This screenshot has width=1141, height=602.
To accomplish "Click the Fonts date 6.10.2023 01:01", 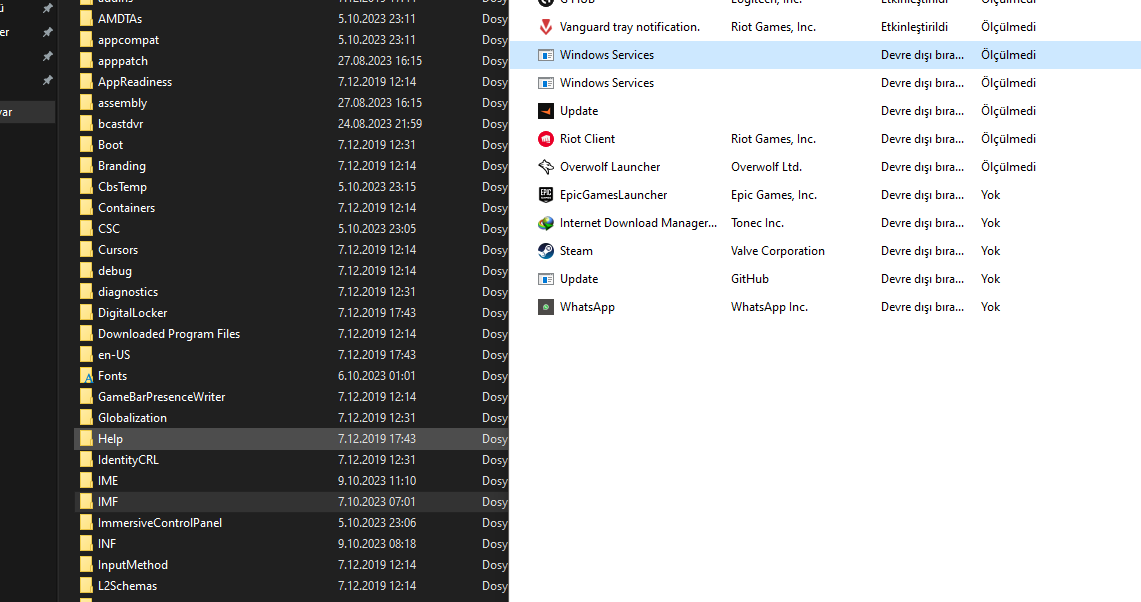I will (376, 376).
